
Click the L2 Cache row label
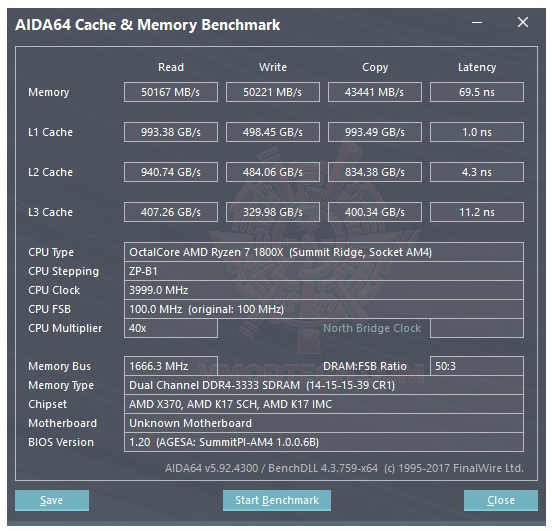pyautogui.click(x=50, y=172)
